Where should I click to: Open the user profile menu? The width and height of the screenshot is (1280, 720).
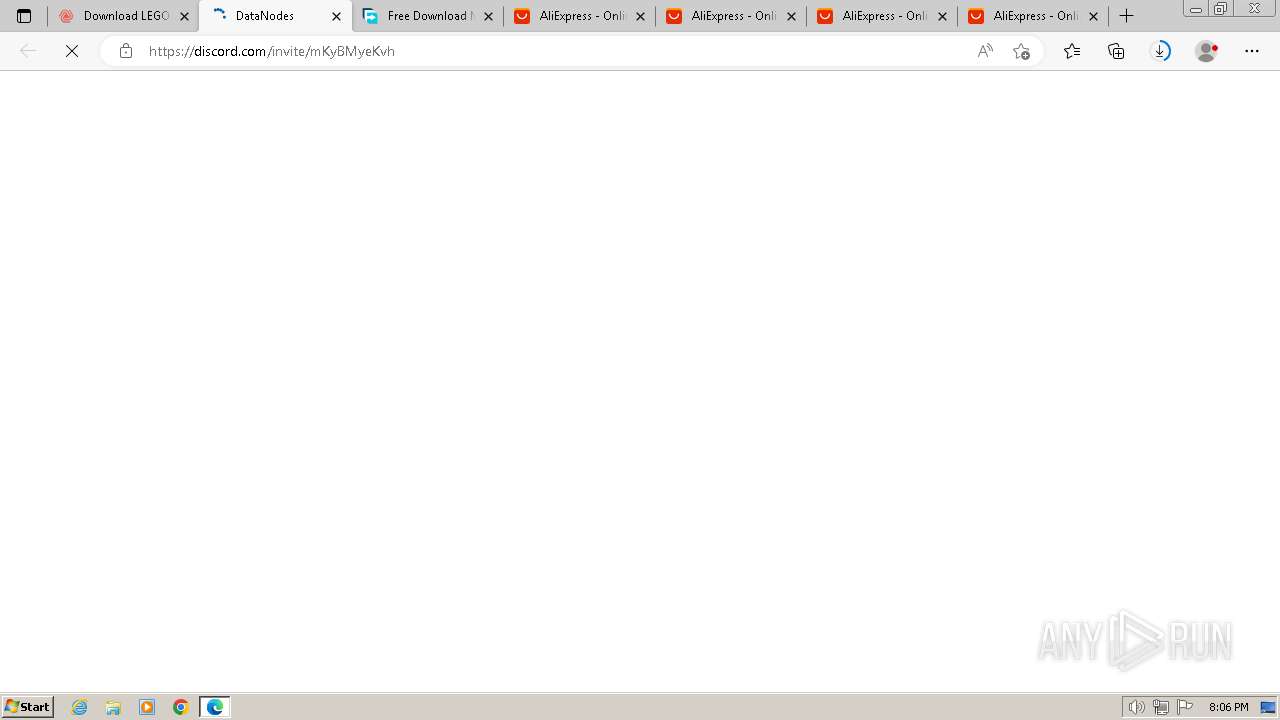click(1207, 51)
